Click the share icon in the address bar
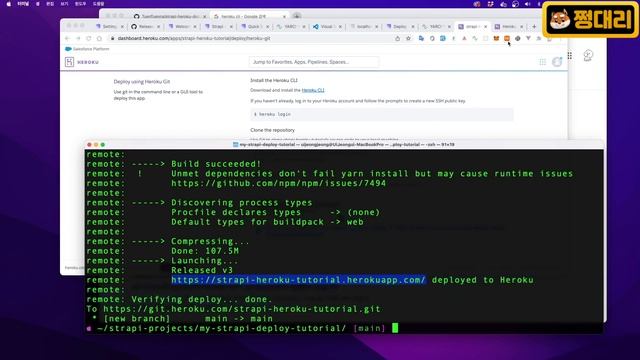The width and height of the screenshot is (640, 360). (398, 38)
